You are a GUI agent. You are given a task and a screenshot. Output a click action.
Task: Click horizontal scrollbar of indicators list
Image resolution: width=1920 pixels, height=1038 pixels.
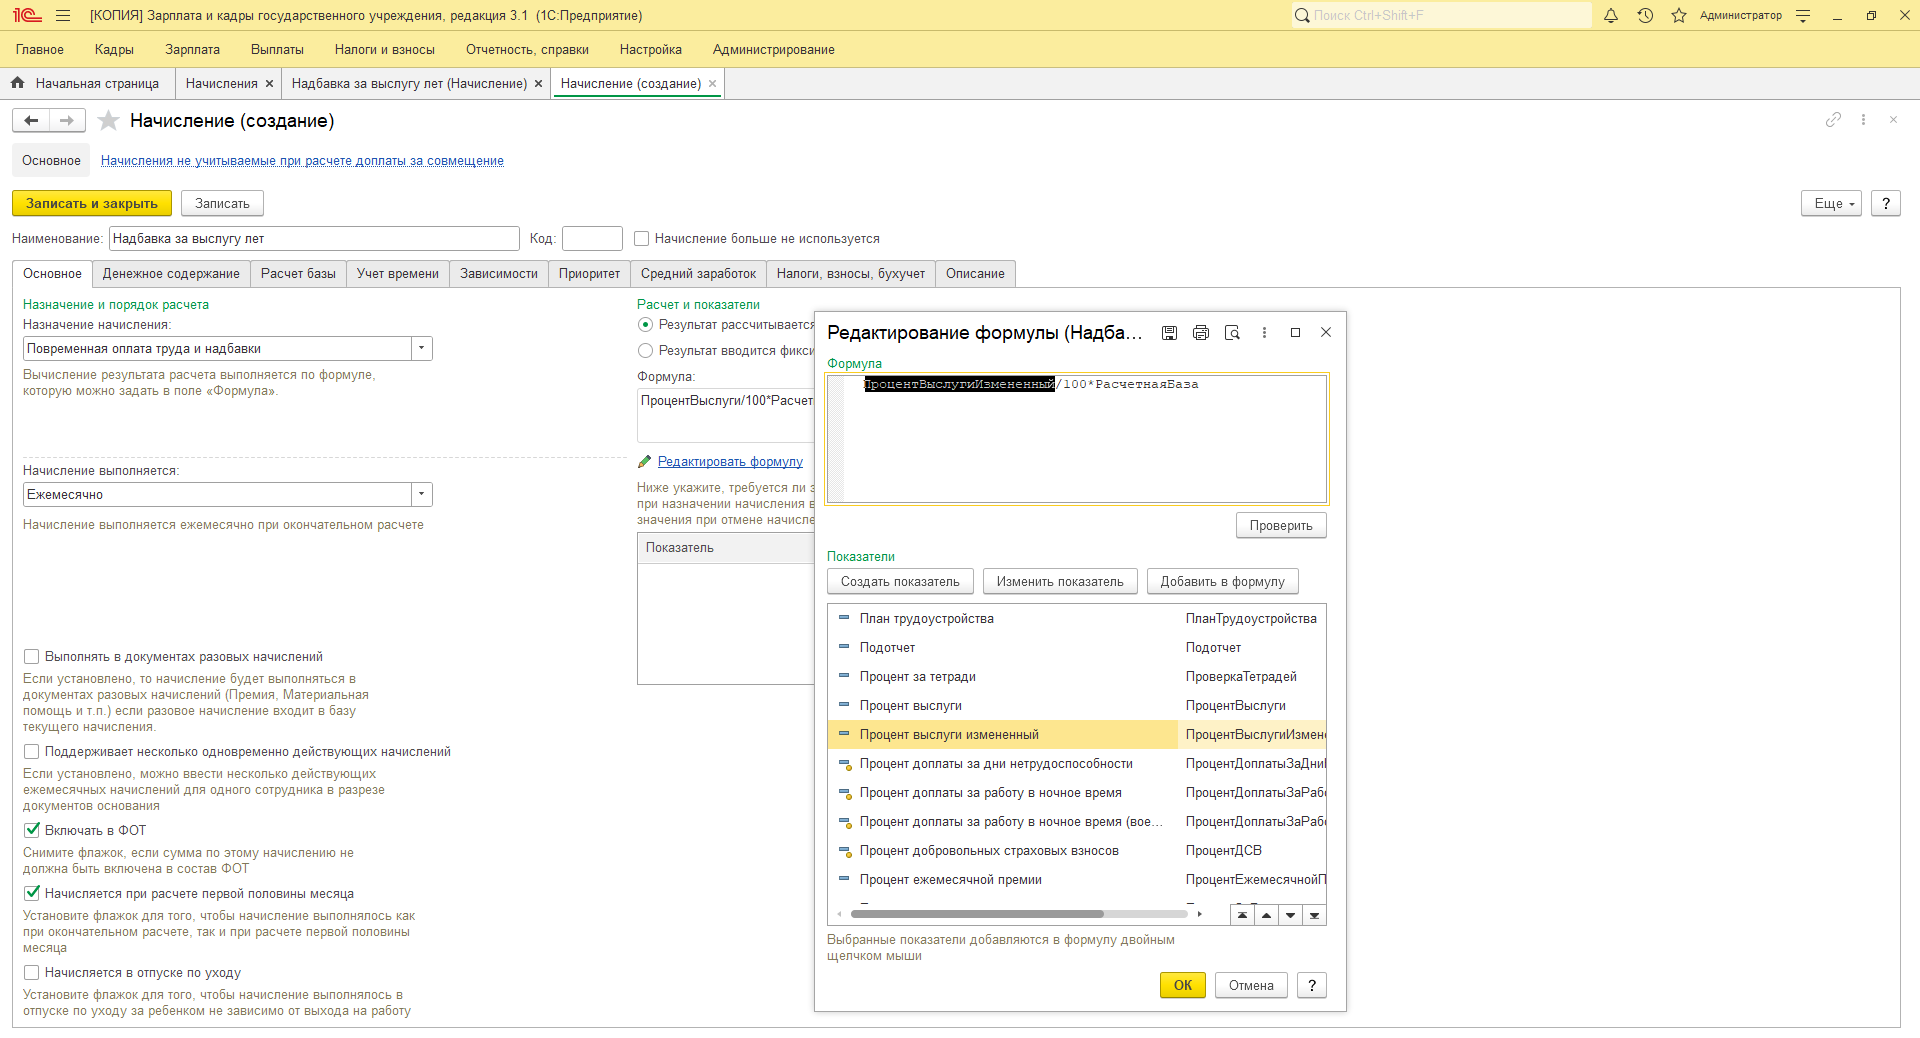[x=977, y=914]
